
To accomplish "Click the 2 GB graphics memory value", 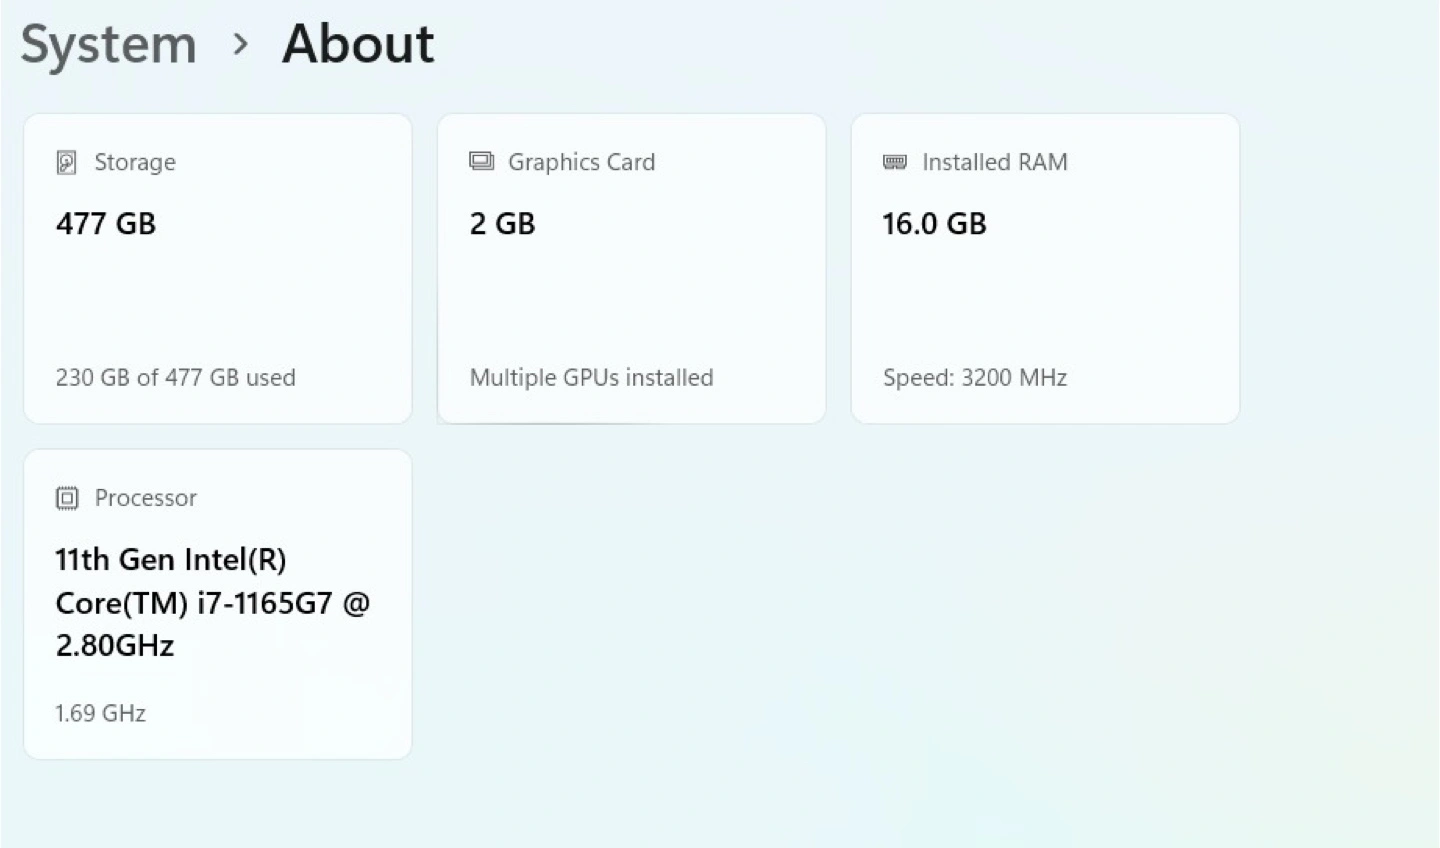I will (503, 224).
